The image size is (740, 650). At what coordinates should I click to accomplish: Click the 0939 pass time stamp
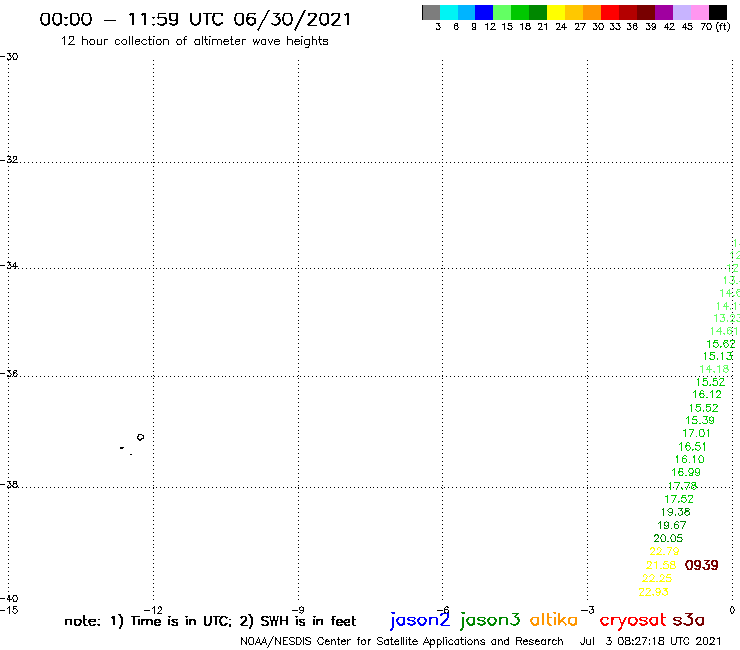pos(701,565)
